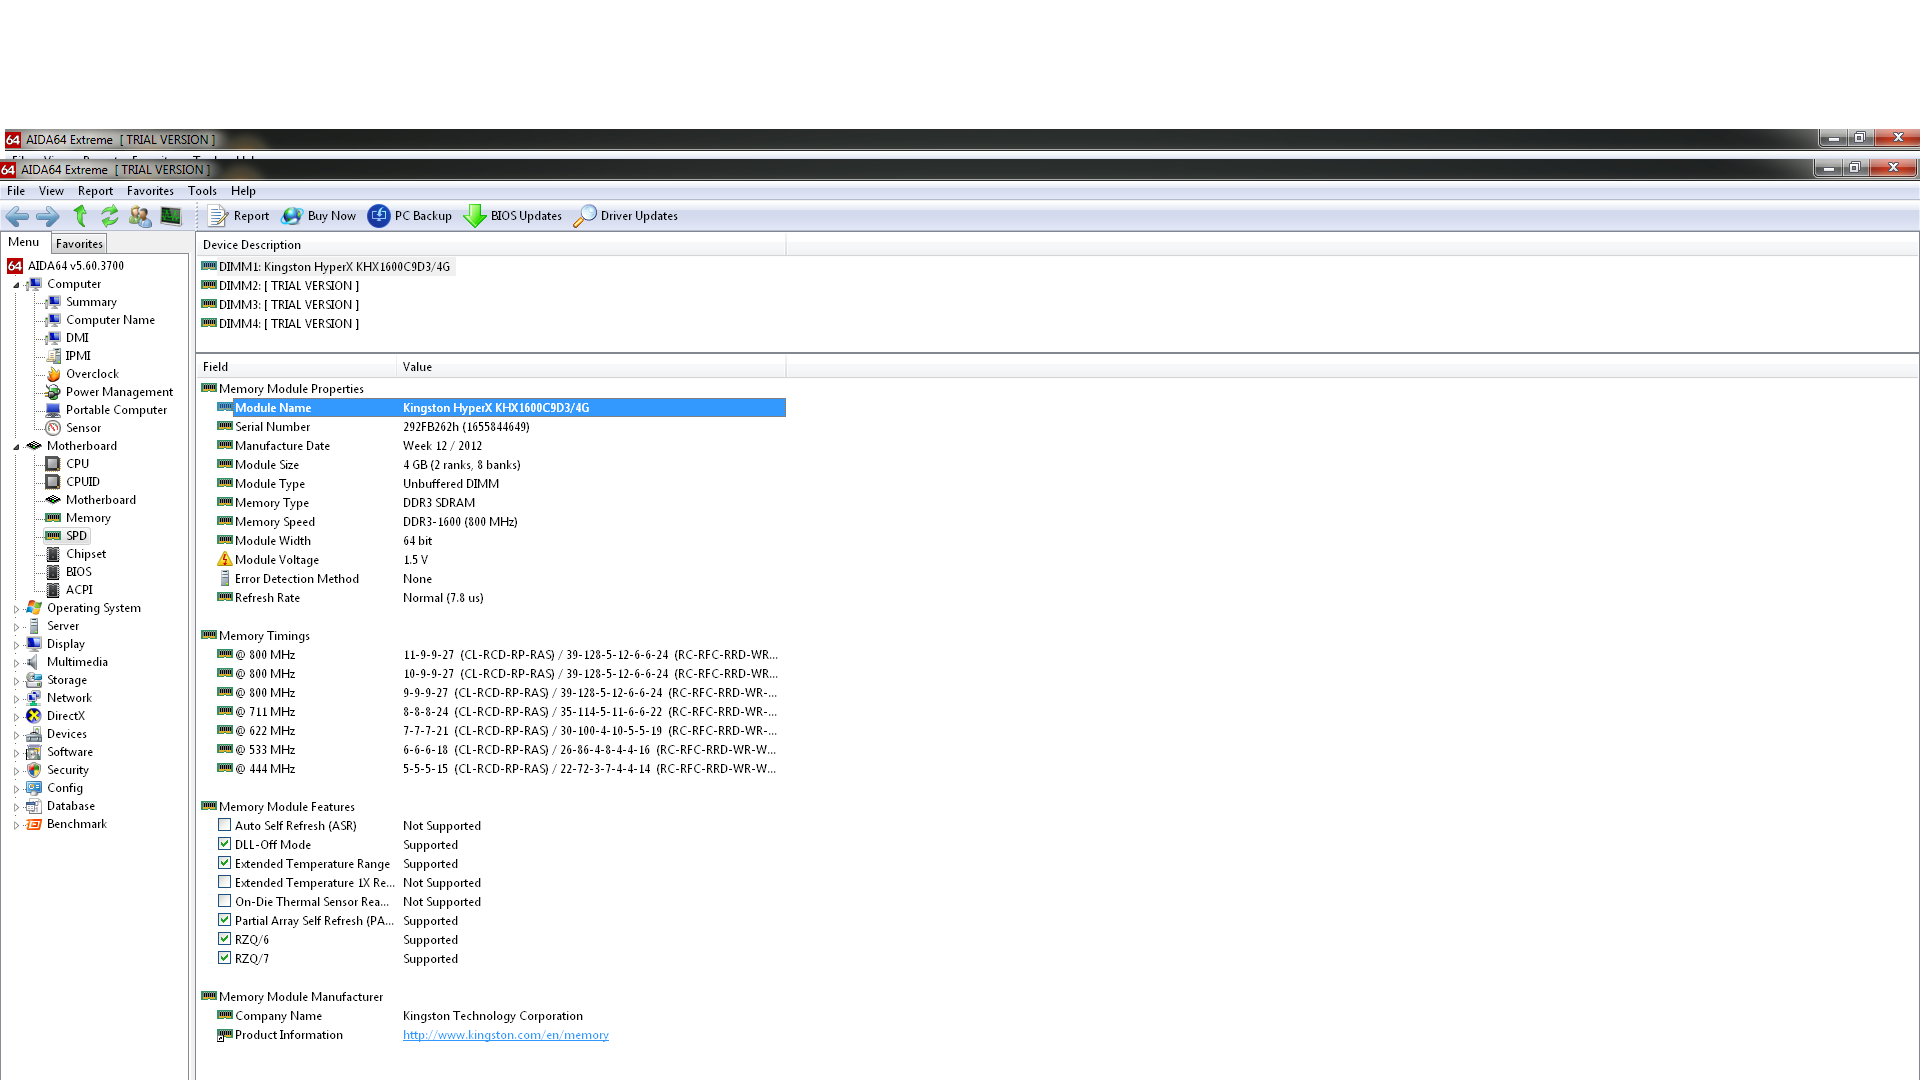Open the Report toolbar button
The width and height of the screenshot is (1920, 1080).
pos(238,216)
